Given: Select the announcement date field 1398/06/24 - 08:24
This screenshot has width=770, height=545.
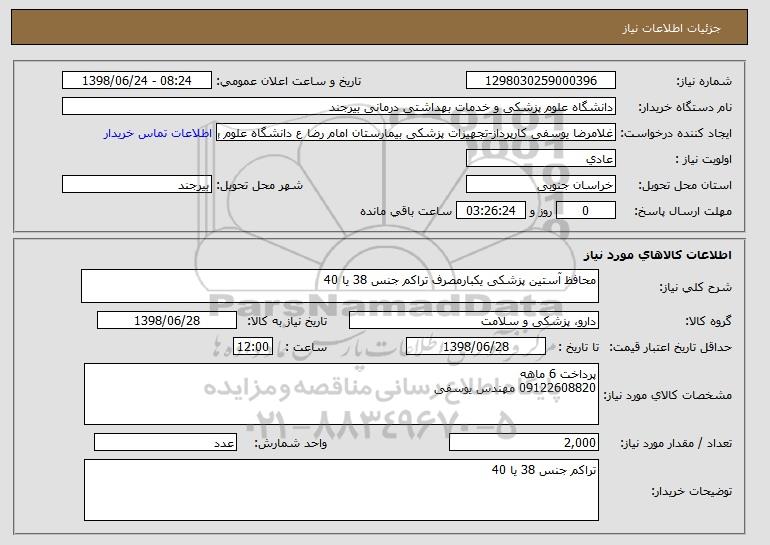Looking at the screenshot, I should (x=137, y=81).
